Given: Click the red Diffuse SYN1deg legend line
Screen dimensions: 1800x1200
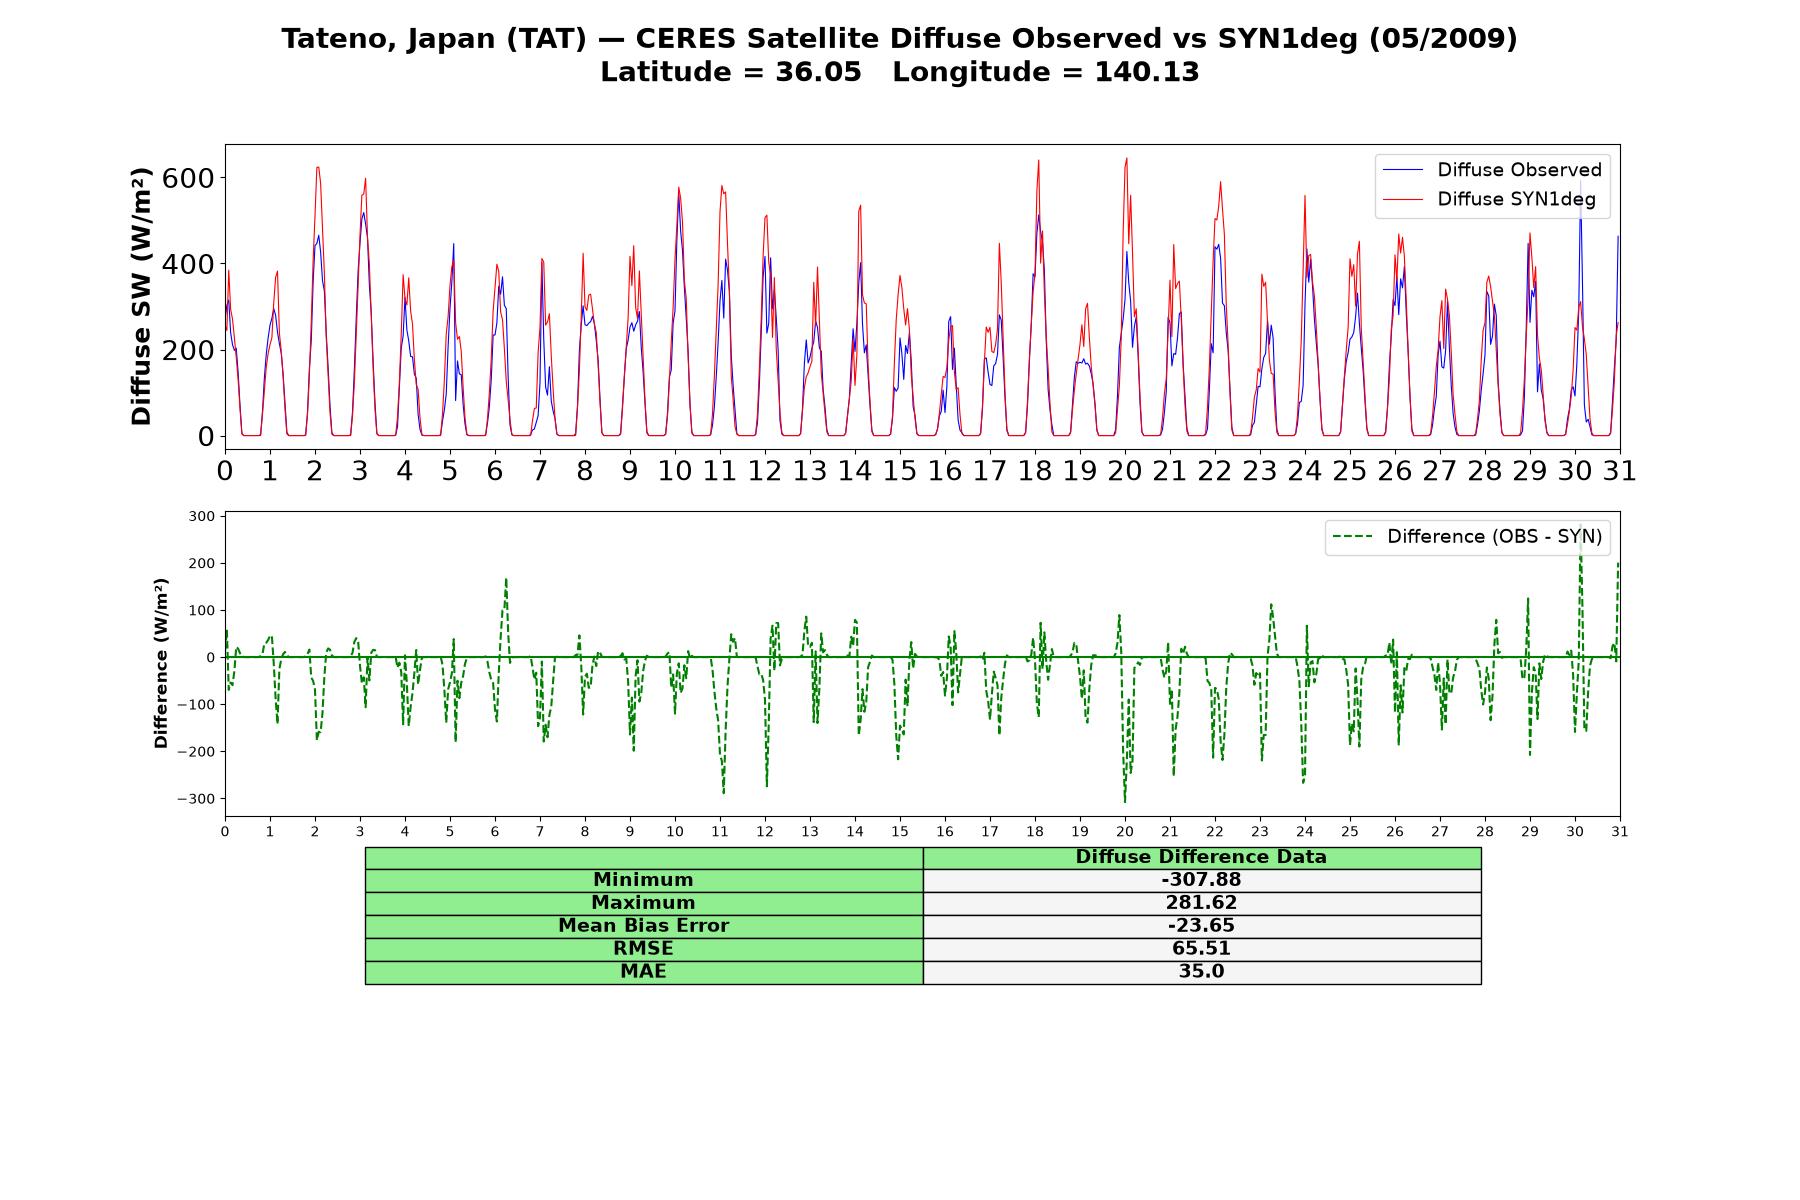Looking at the screenshot, I should 1402,200.
